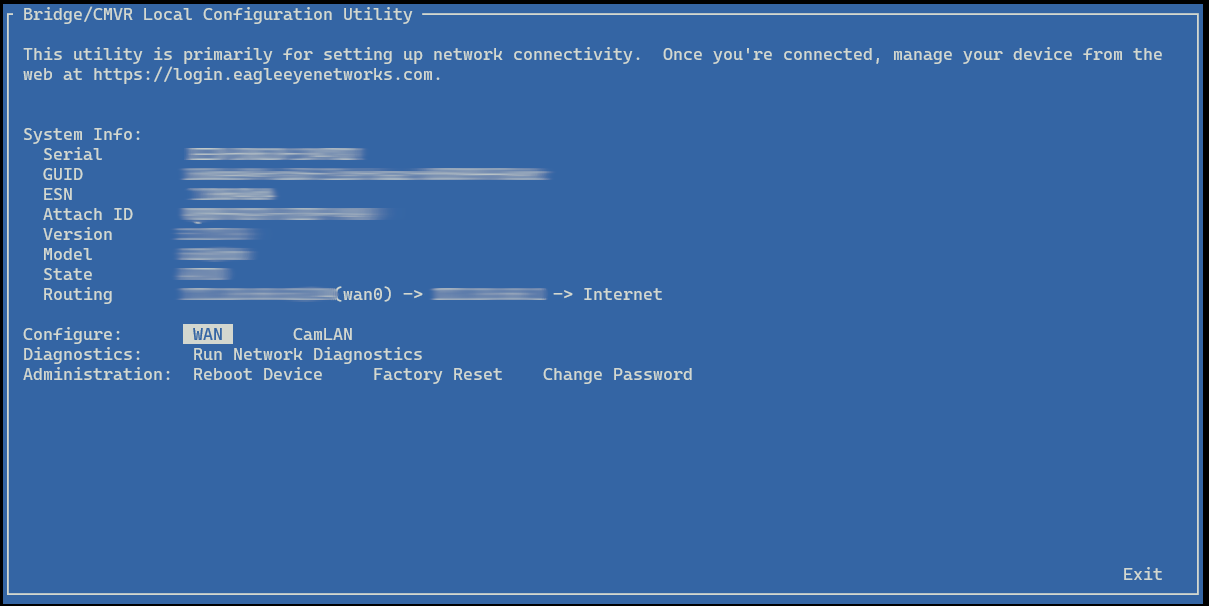
Task: Click the (wan0) interface text
Action: coord(363,294)
